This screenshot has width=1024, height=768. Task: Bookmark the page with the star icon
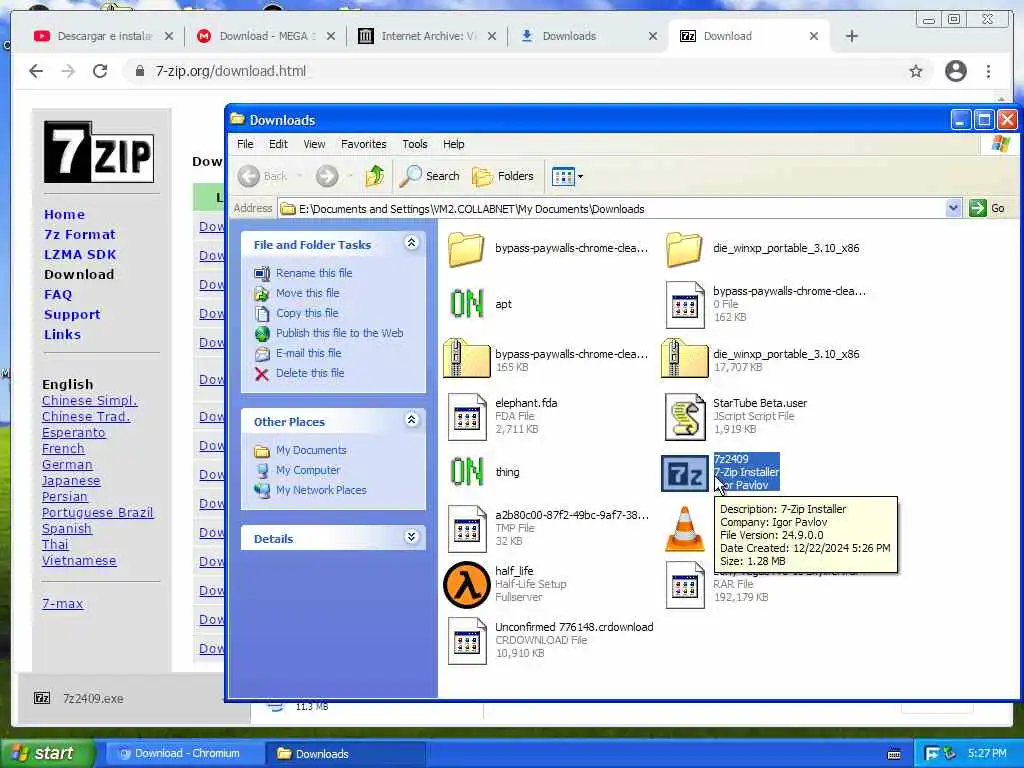pos(916,71)
